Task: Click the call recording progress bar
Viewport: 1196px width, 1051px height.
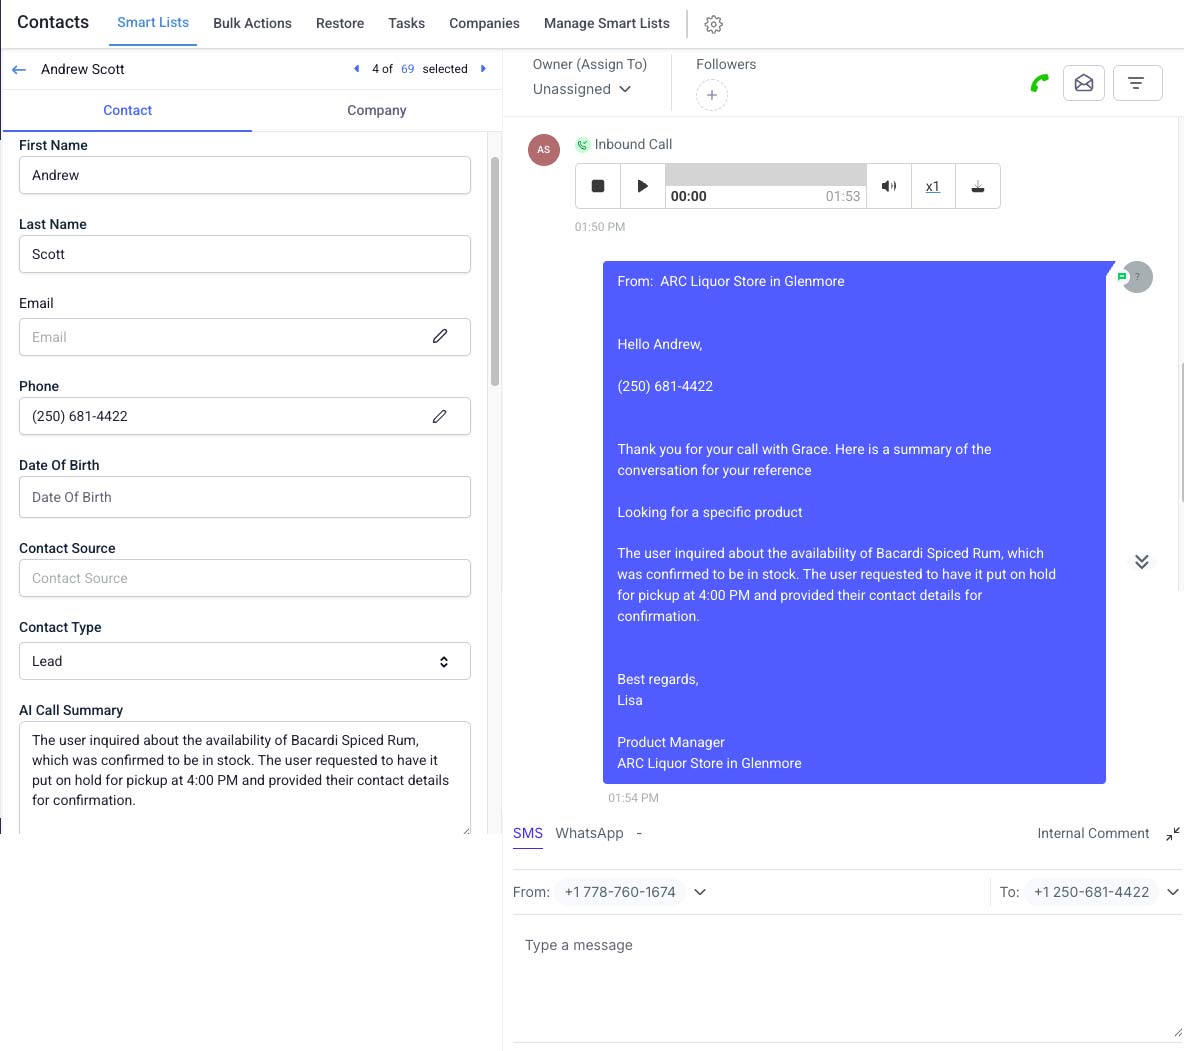Action: pos(765,175)
